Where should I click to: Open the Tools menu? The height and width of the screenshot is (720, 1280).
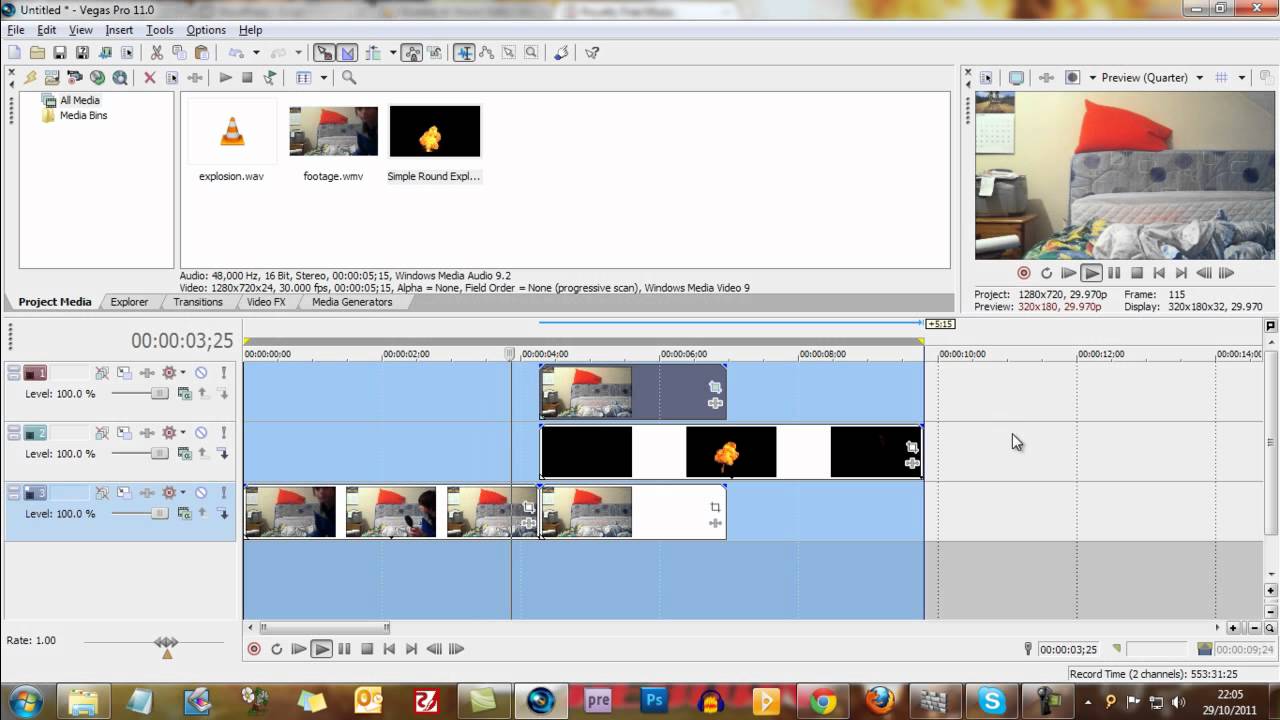tap(160, 30)
